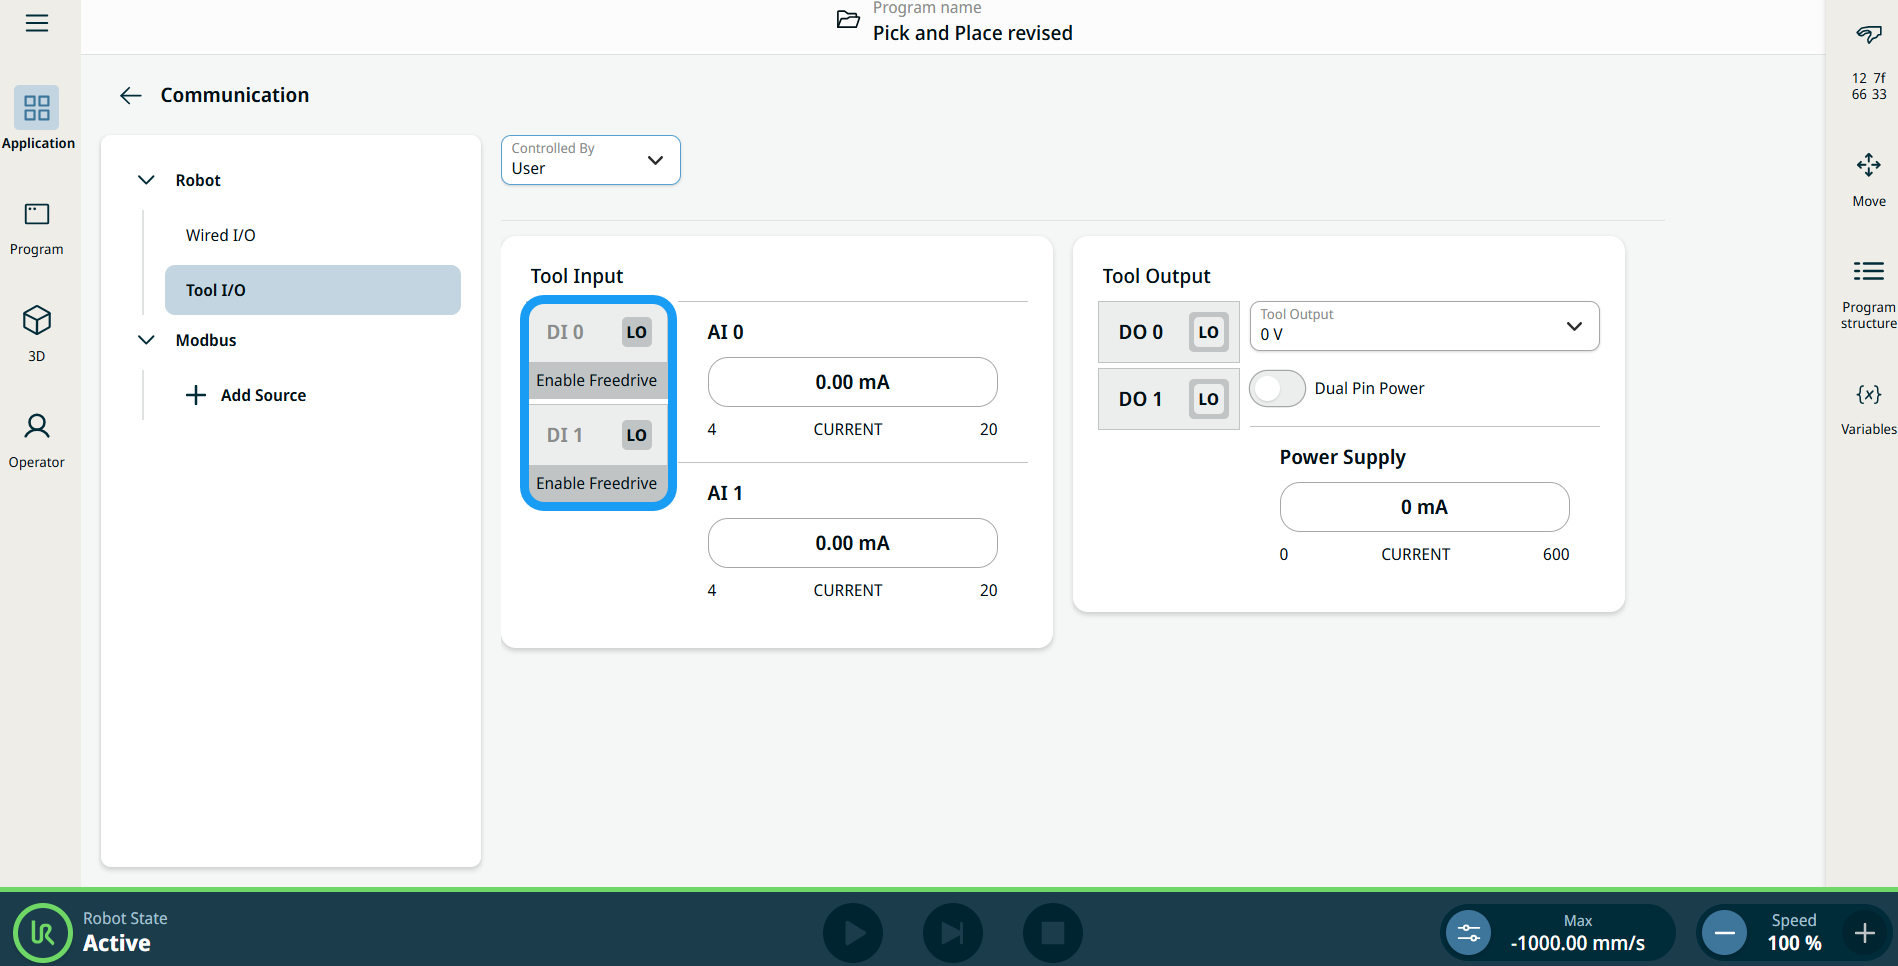The image size is (1898, 966).
Task: Toggle the Dual Pin Power switch
Action: [1277, 388]
